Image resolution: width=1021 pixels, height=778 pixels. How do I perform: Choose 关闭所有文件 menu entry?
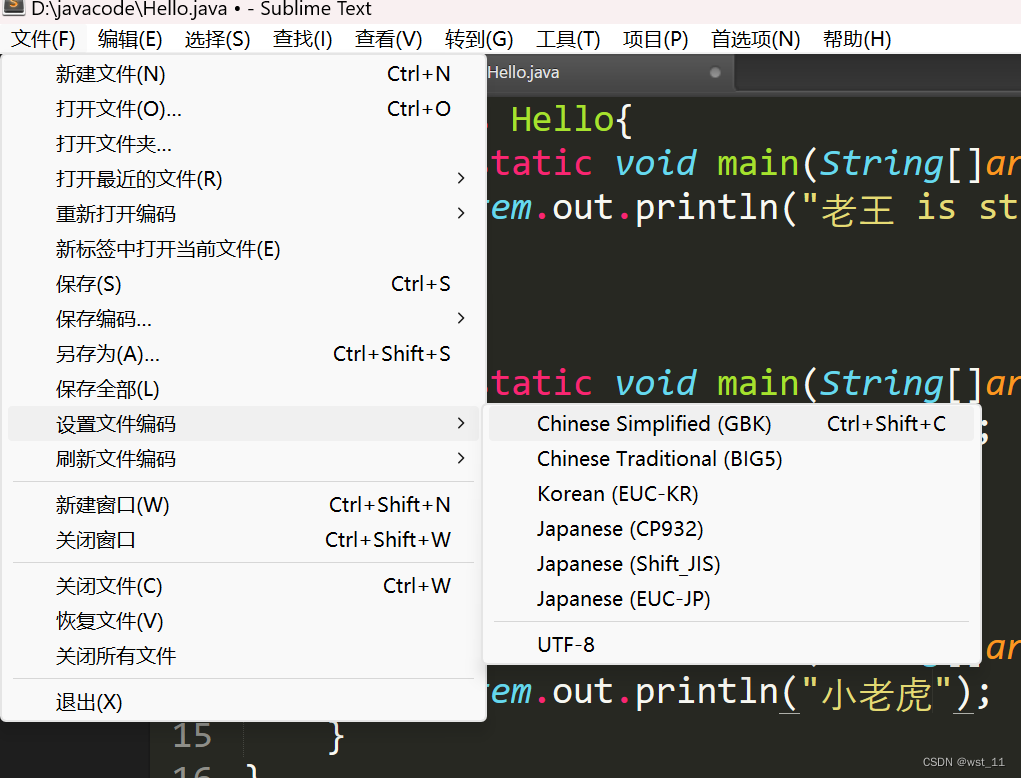point(244,656)
